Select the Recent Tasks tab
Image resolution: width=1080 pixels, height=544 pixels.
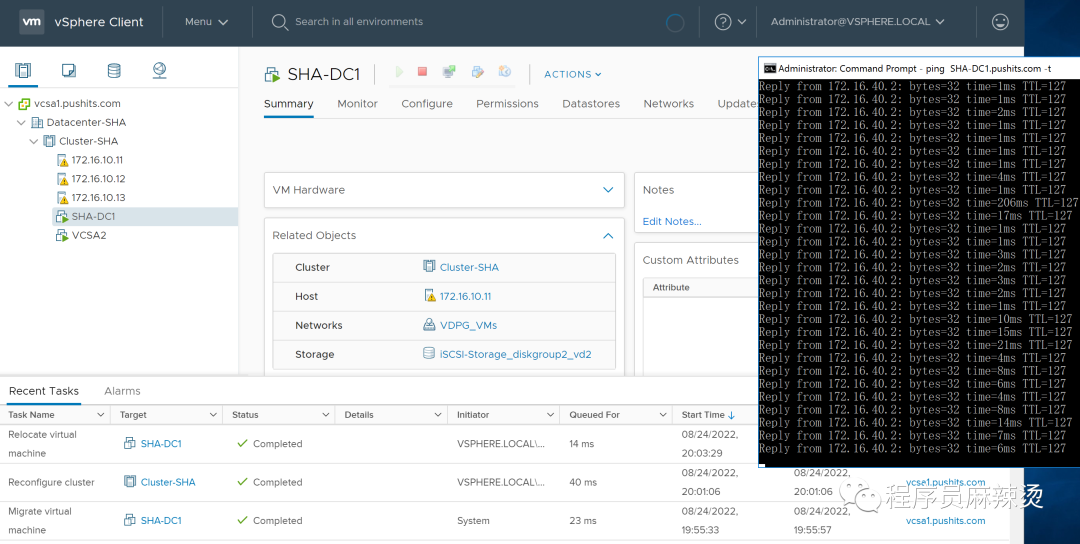44,391
